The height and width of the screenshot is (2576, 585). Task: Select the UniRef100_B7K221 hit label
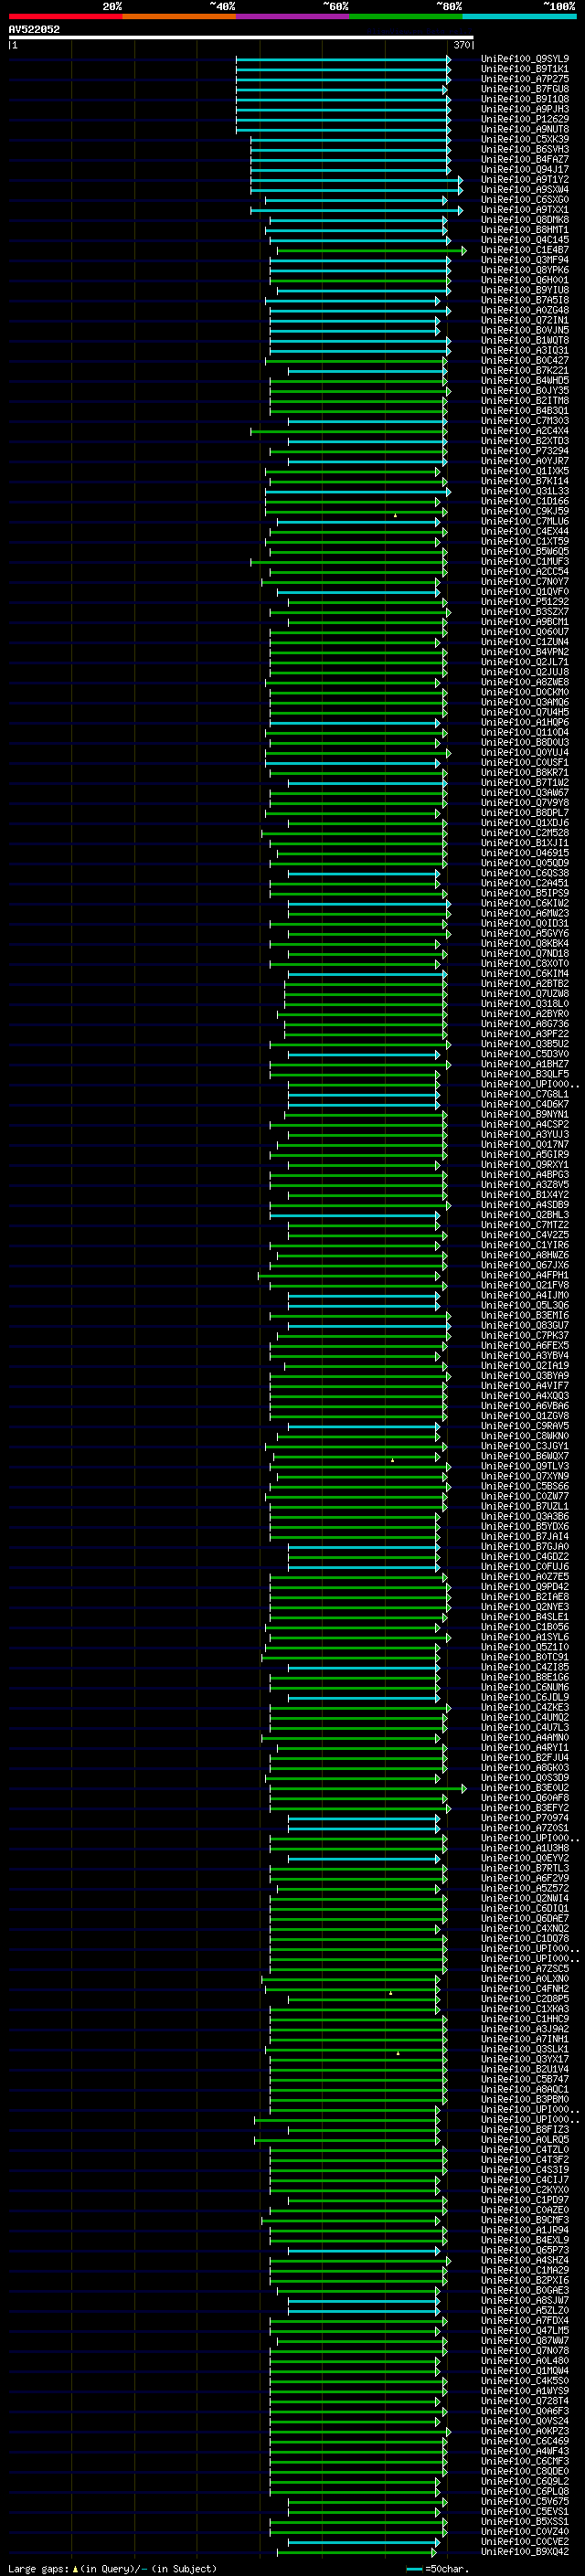[x=525, y=371]
